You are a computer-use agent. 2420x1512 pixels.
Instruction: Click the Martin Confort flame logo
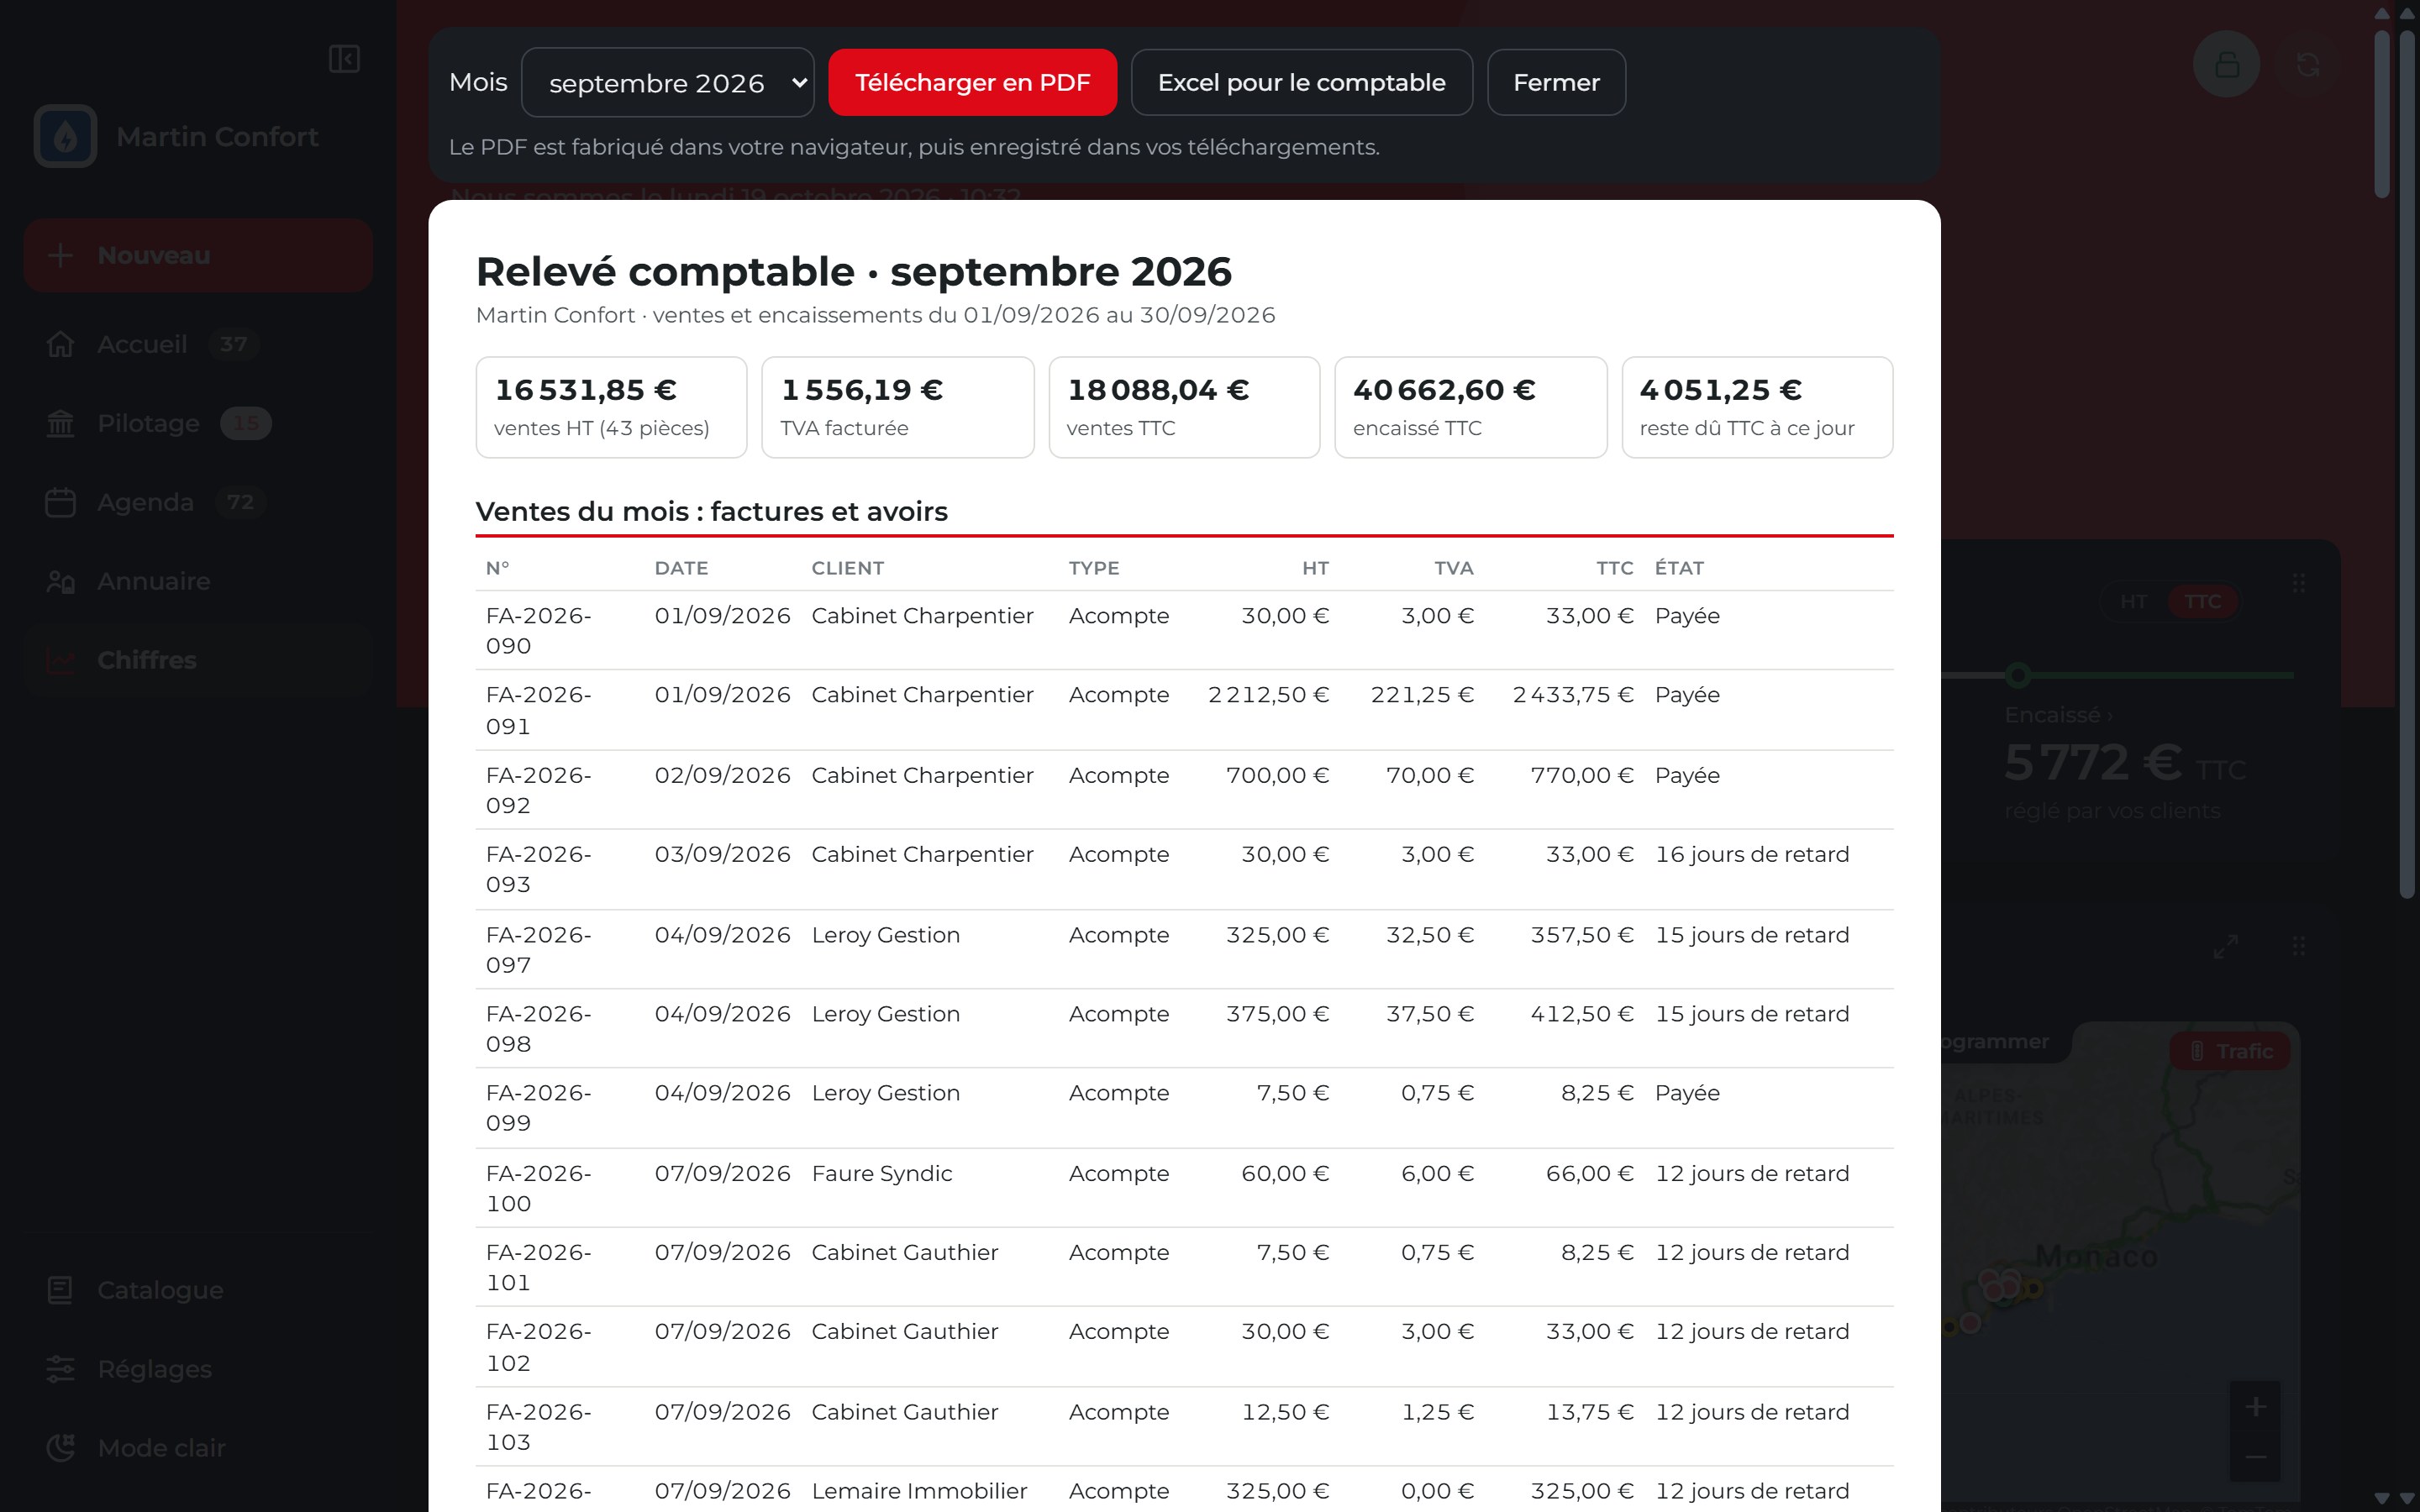tap(65, 136)
